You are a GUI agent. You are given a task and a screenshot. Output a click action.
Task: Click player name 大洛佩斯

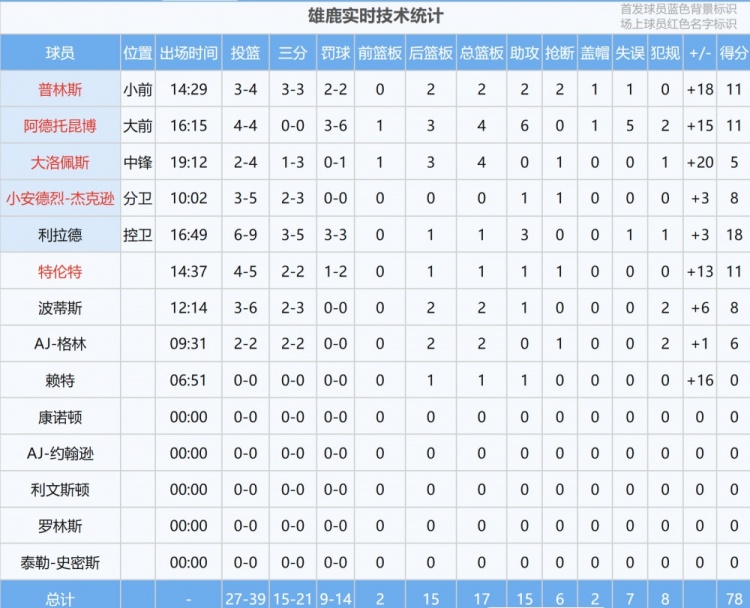[60, 162]
